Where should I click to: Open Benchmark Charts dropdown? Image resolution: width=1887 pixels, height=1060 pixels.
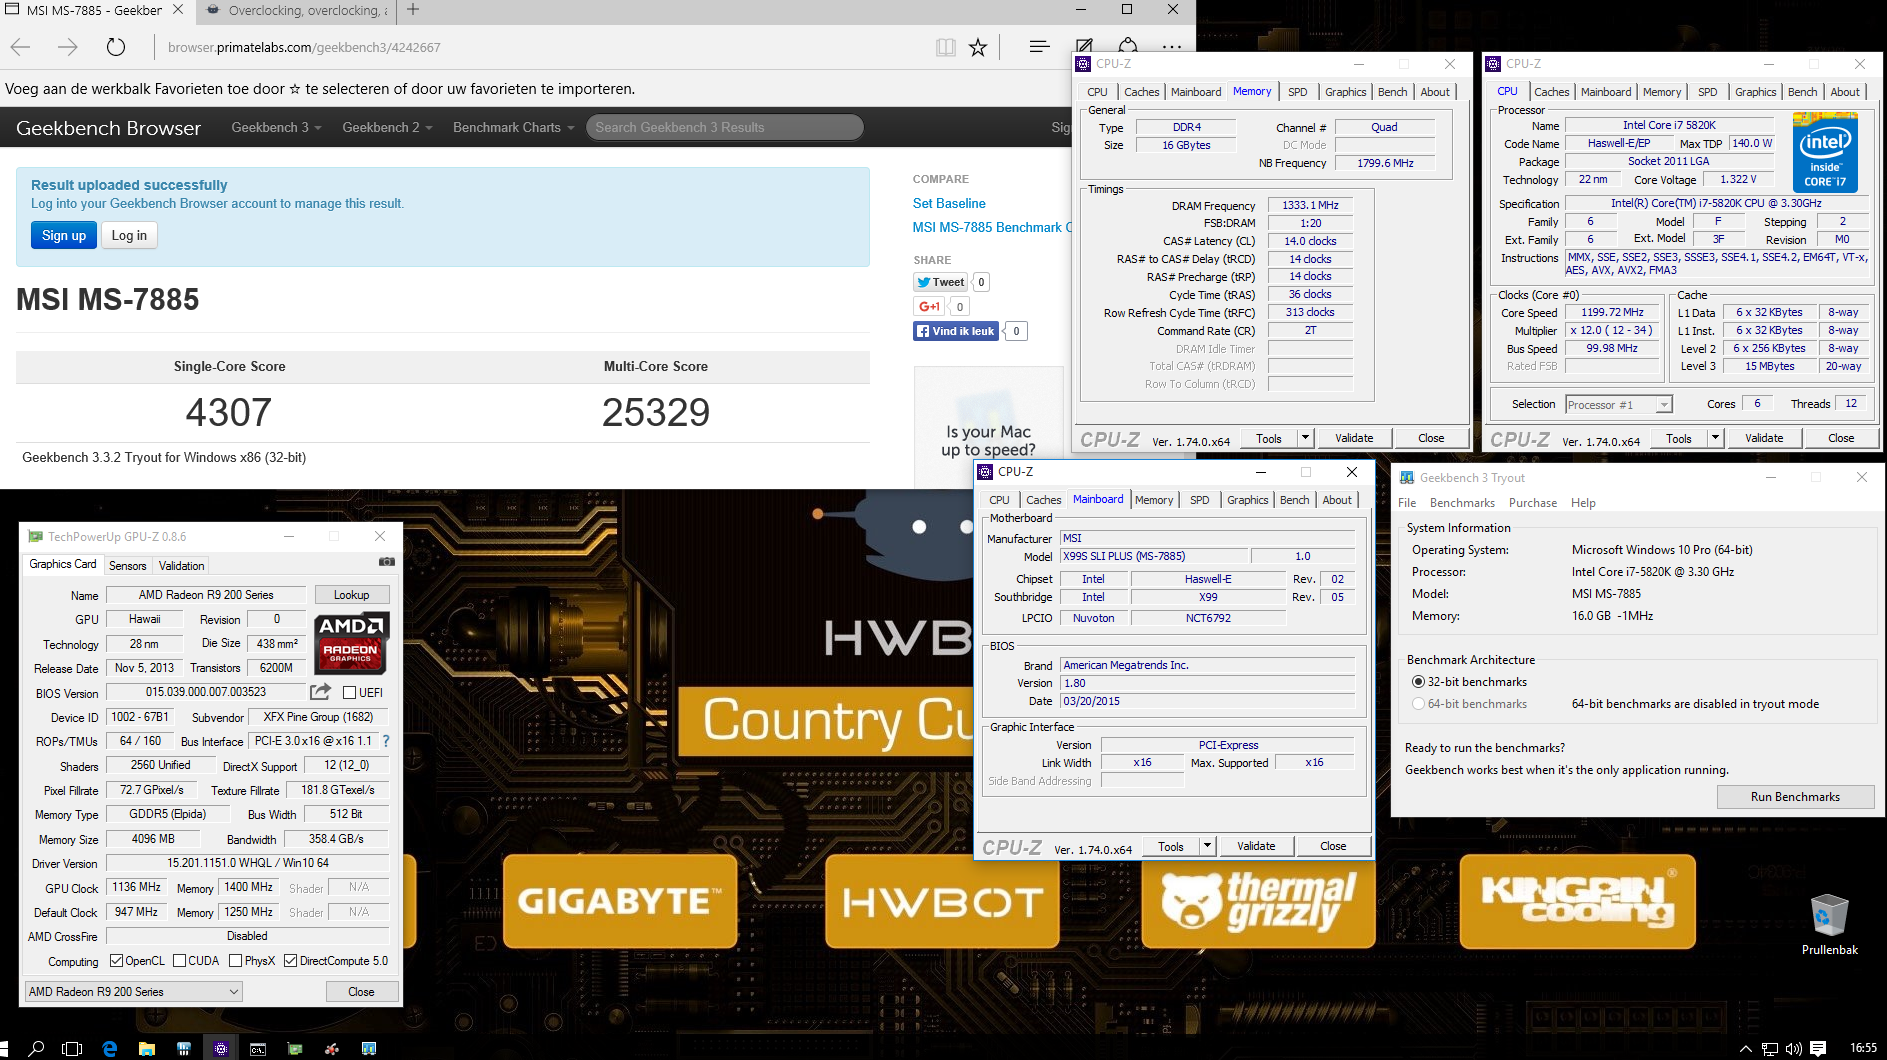(x=513, y=127)
